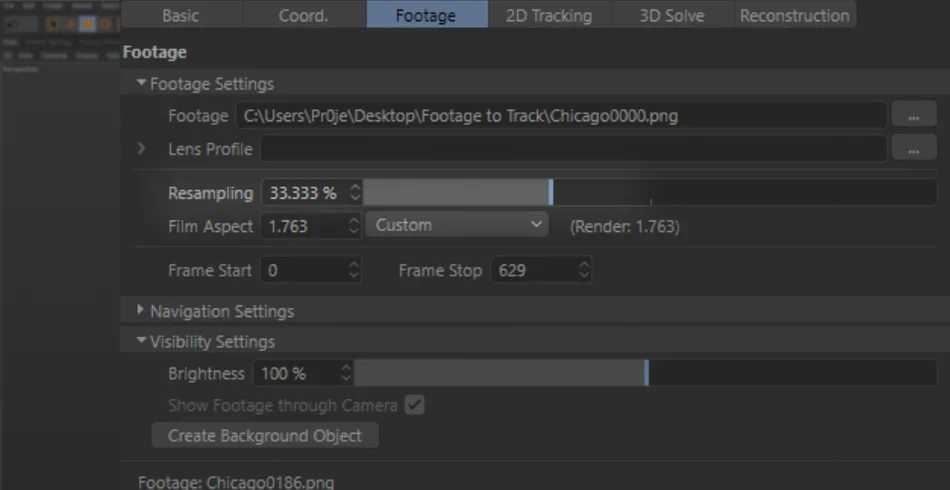The image size is (950, 490).
Task: Click the Frame Stop label
Action: click(x=440, y=270)
